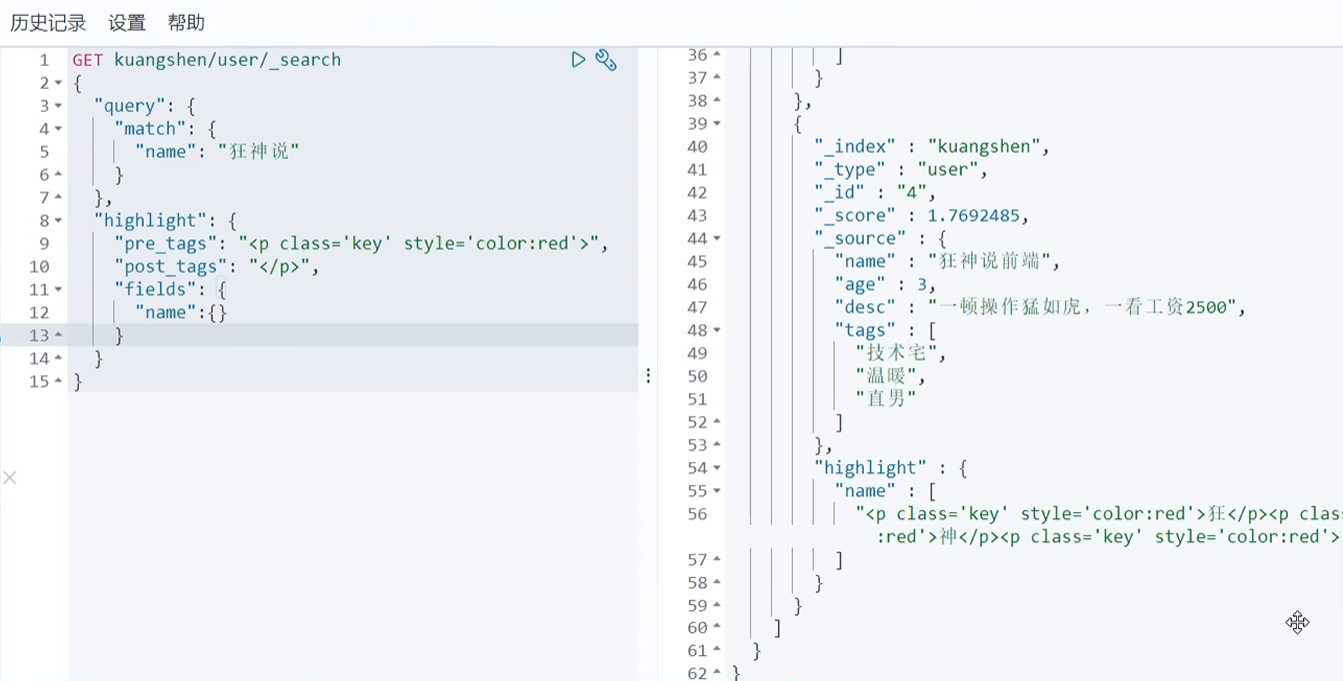Open the wrench options icon
The height and width of the screenshot is (681, 1343).
click(x=606, y=60)
